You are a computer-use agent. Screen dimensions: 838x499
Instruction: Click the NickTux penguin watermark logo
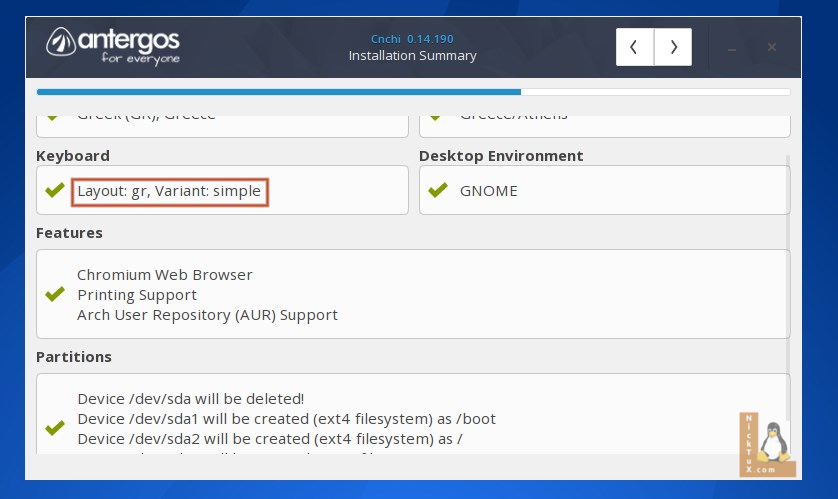pyautogui.click(x=767, y=445)
